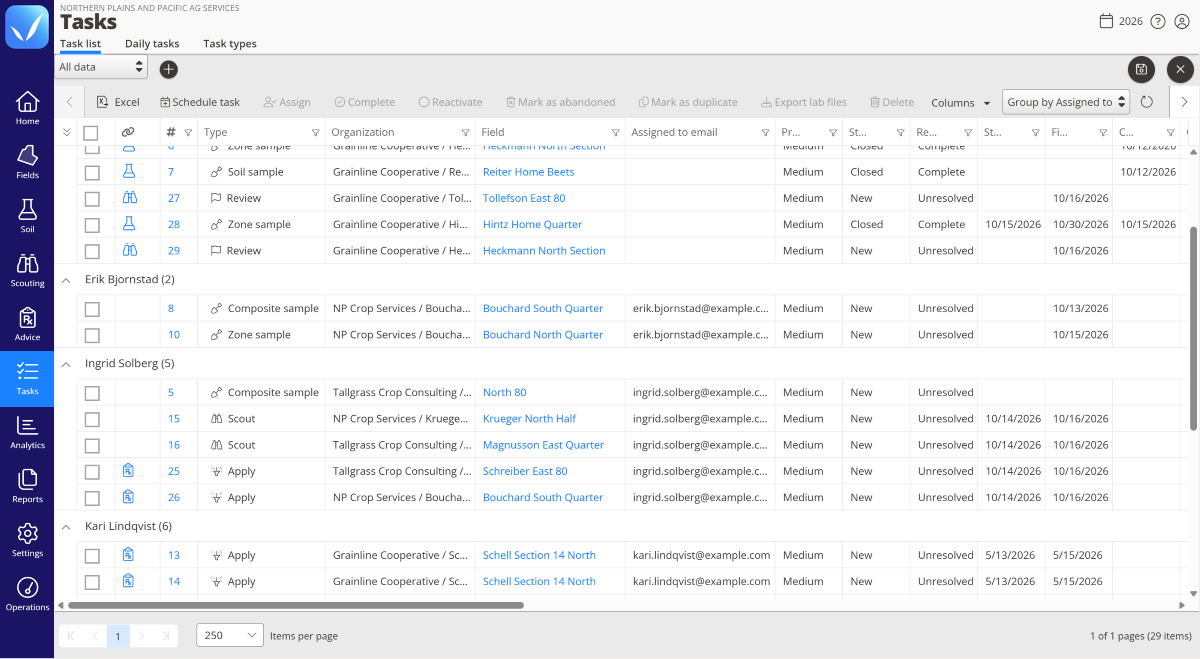Open the binoculars icon on task 27 row
The width and height of the screenshot is (1200, 659).
[x=128, y=198]
